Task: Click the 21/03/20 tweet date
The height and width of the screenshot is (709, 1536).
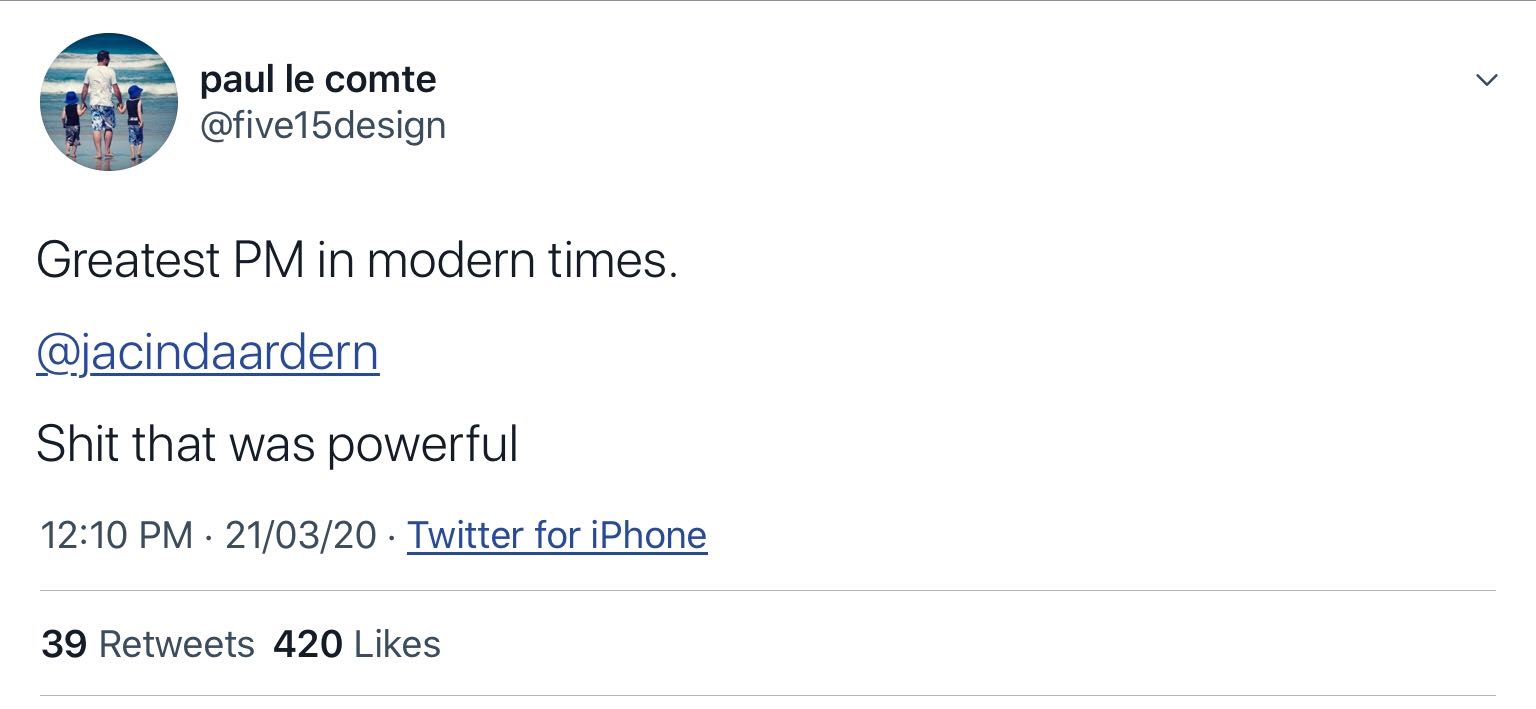Action: (300, 535)
